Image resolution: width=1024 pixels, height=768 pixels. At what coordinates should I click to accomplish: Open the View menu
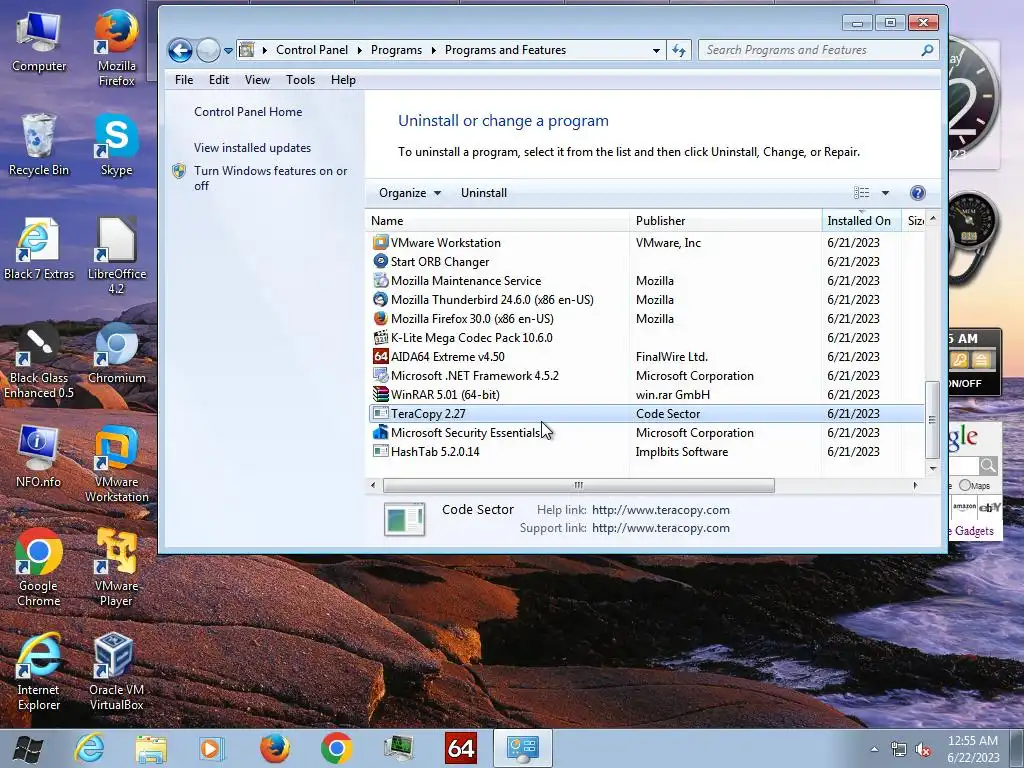pos(257,80)
